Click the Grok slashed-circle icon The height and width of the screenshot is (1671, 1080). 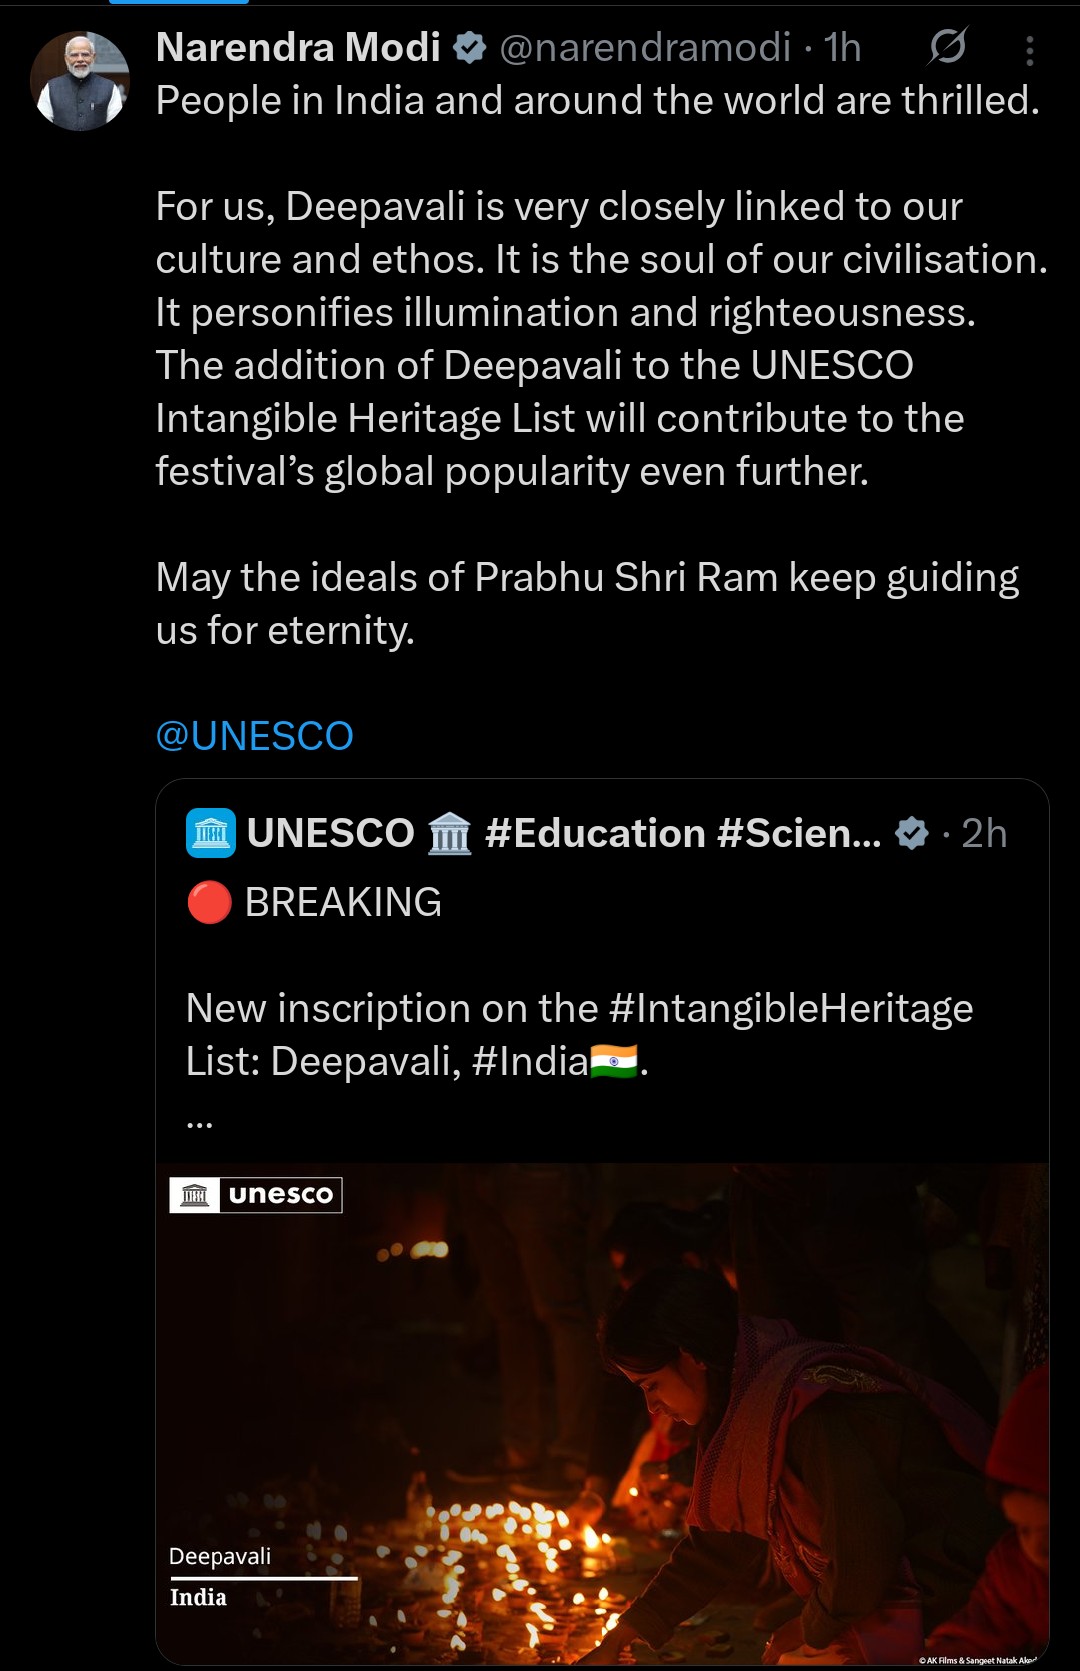947,46
